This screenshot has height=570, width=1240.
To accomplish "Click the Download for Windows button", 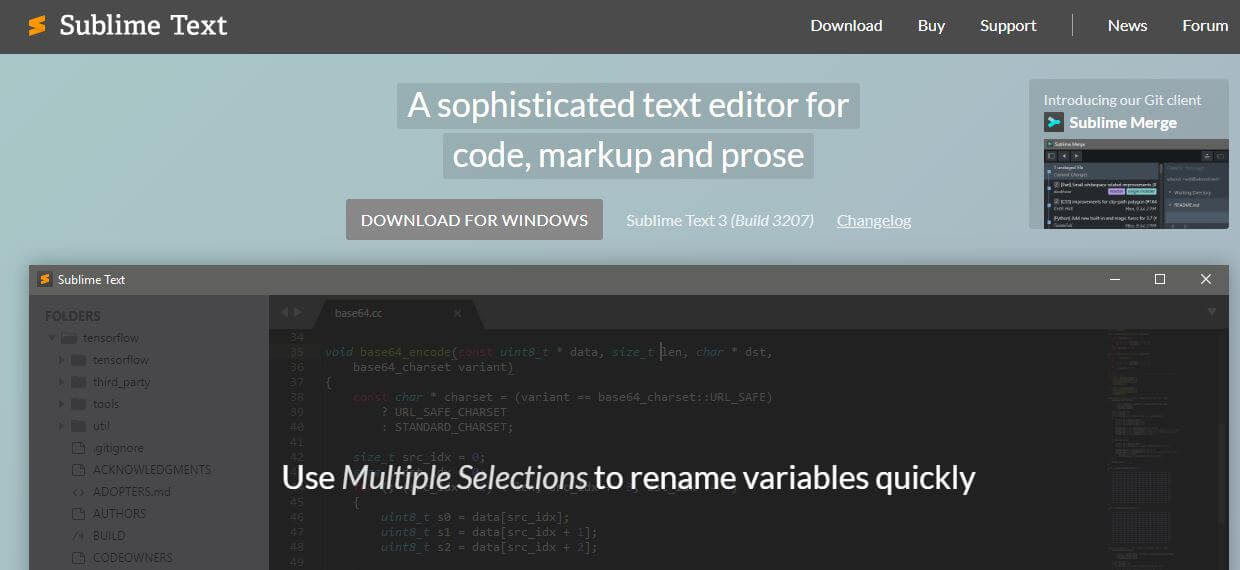I will click(x=474, y=220).
